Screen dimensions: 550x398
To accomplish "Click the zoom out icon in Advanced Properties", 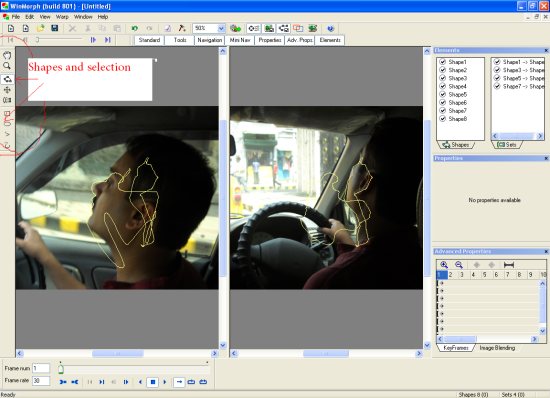I will pyautogui.click(x=459, y=265).
